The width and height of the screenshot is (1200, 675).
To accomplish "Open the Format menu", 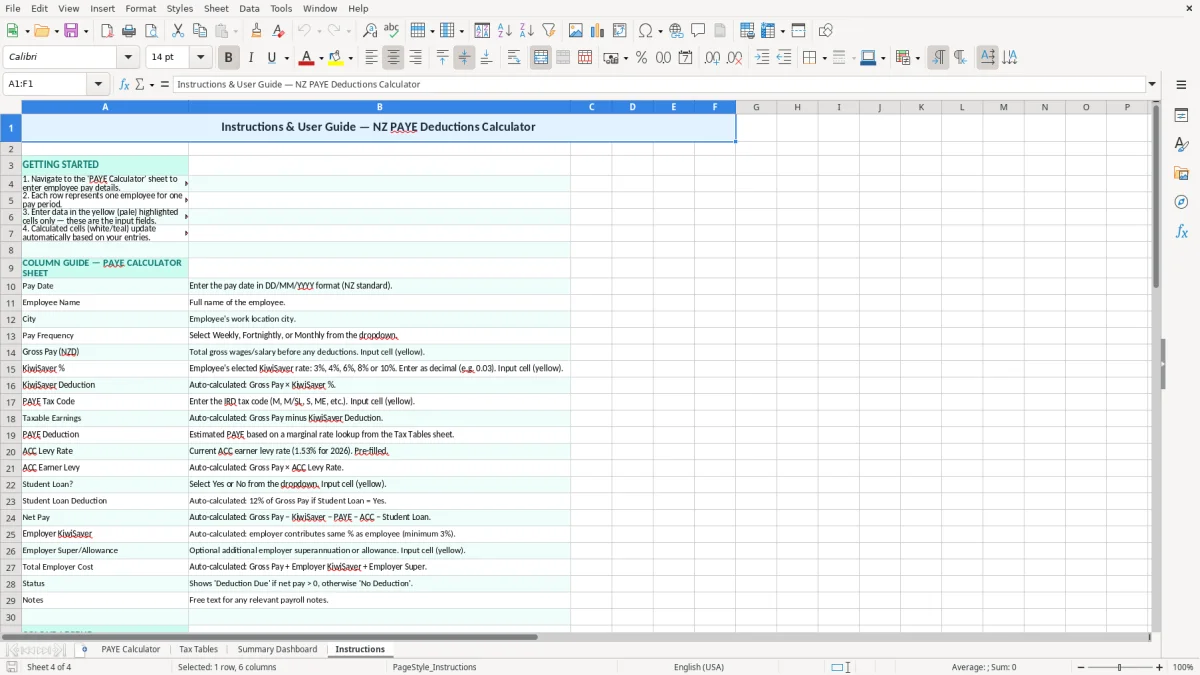I will pos(140,8).
